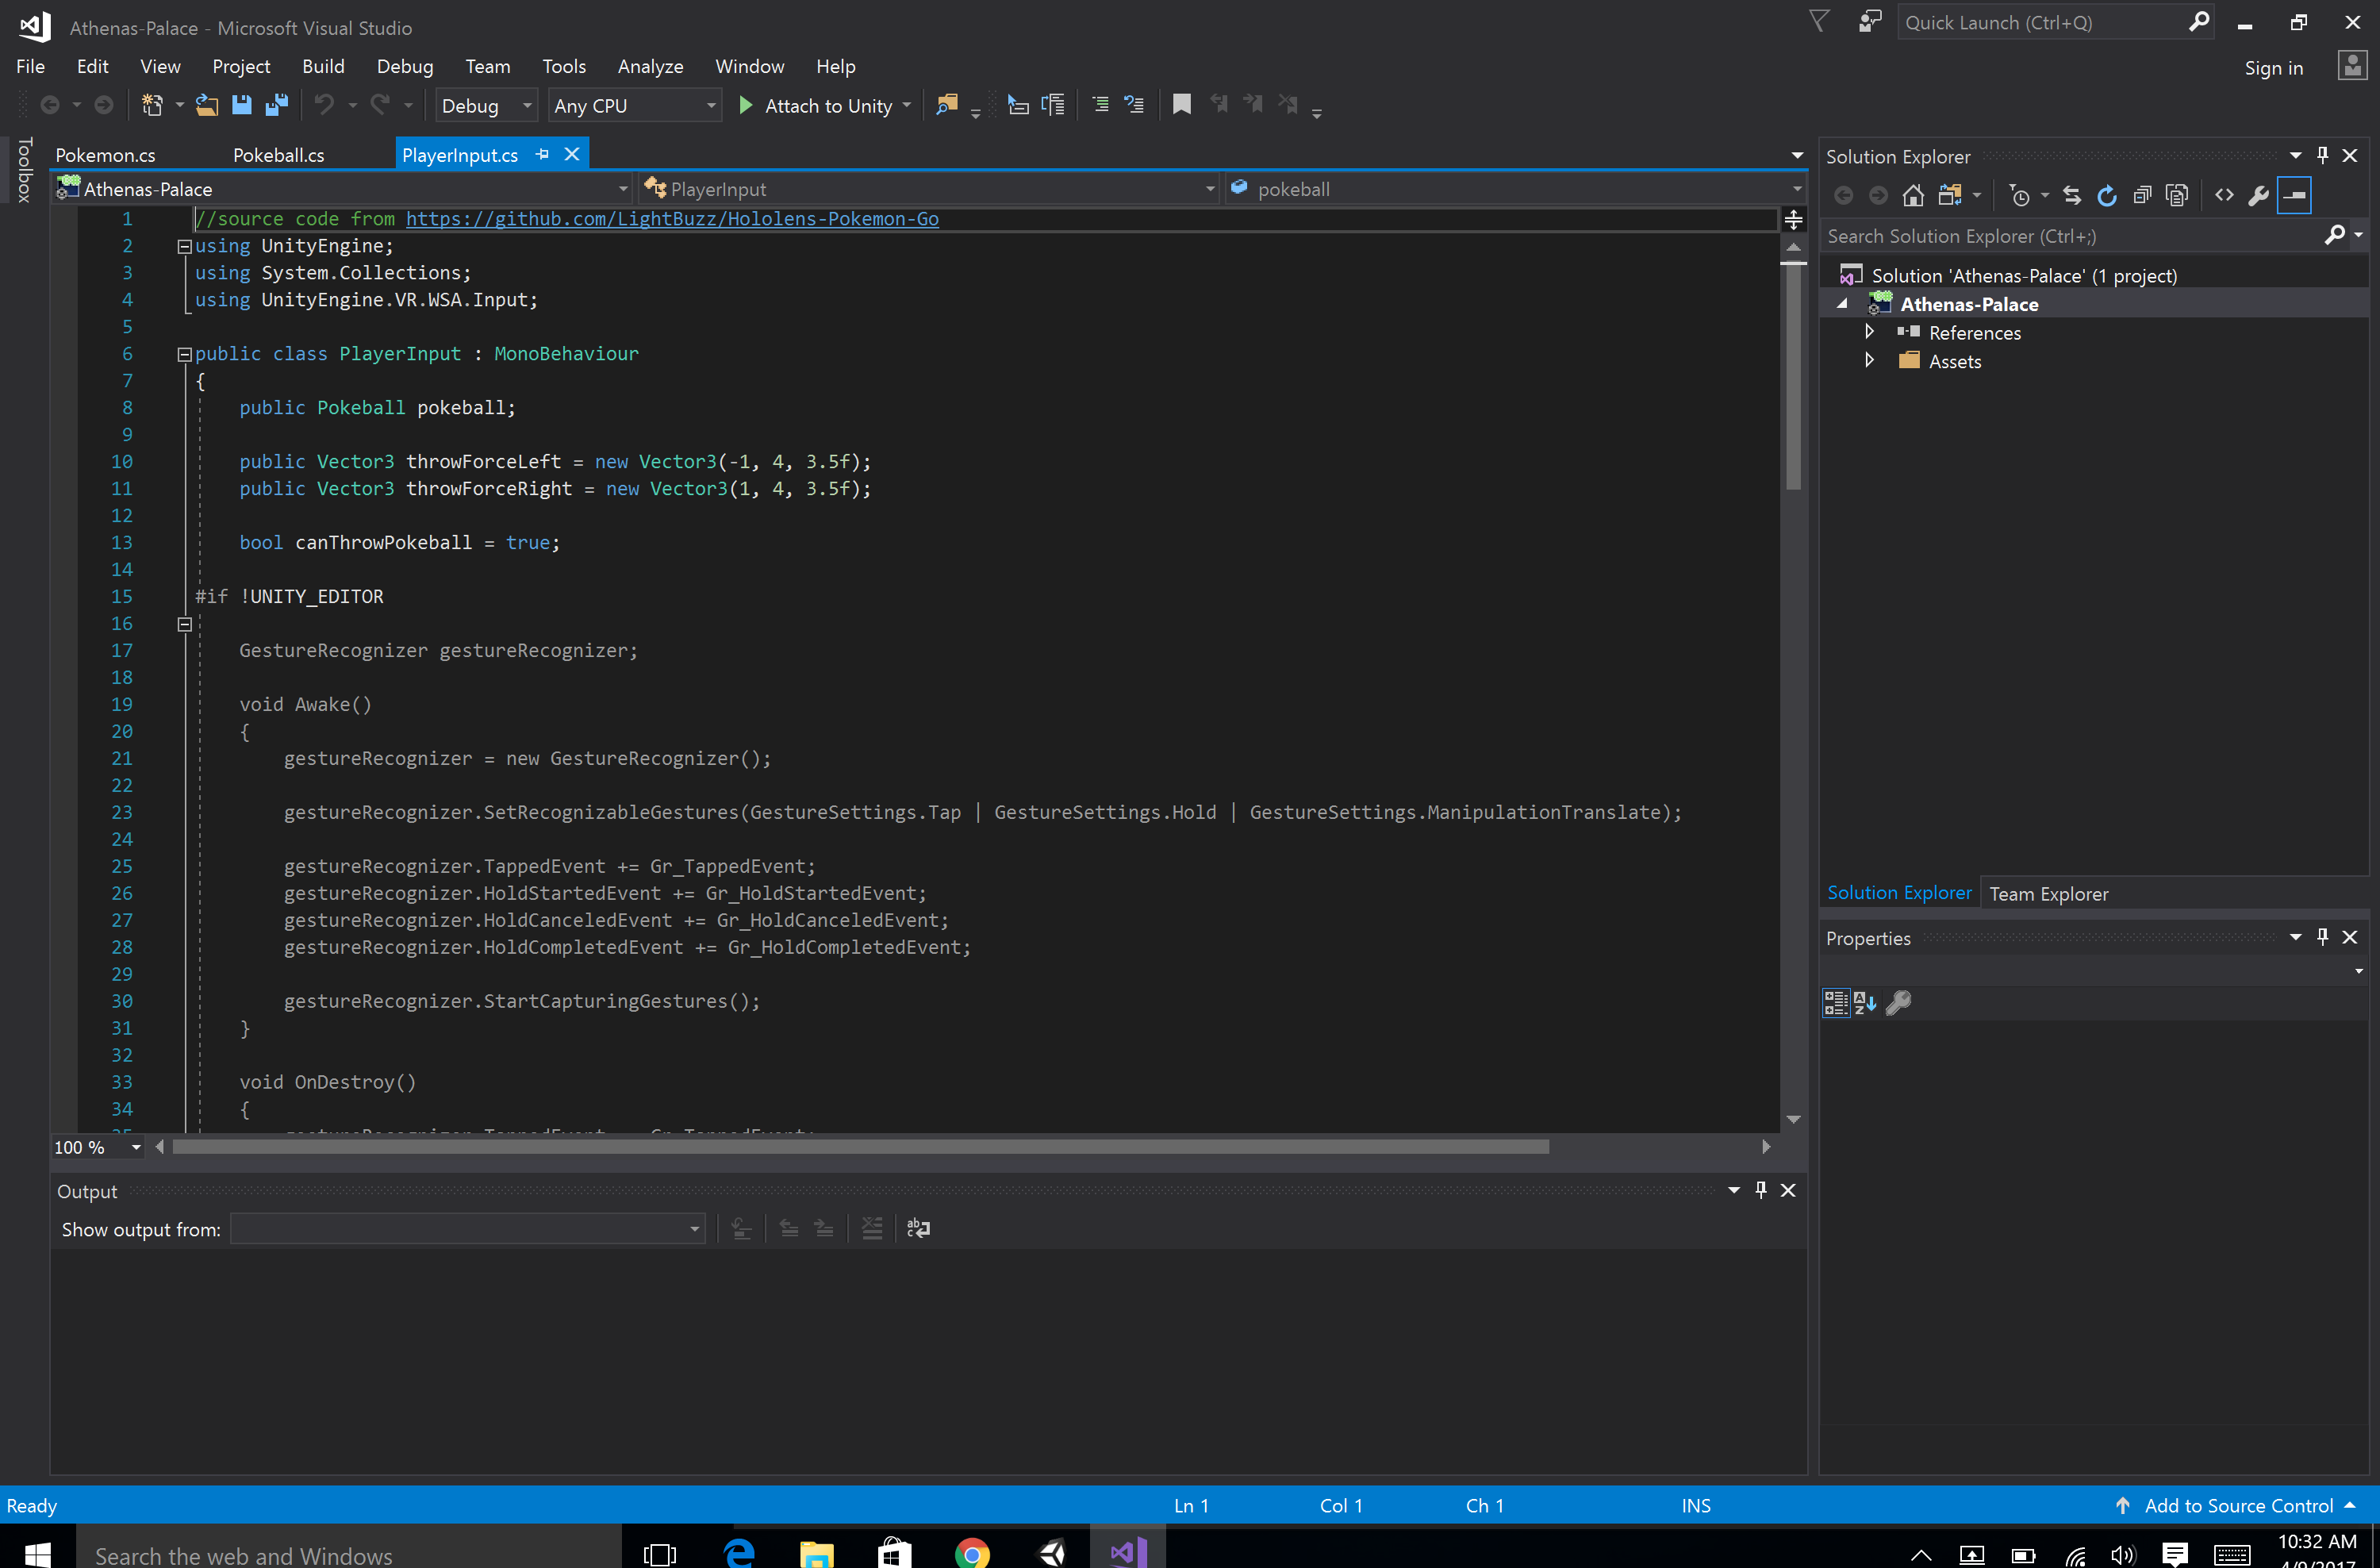
Task: Click the editor's horizontal scrollbar thumb
Action: point(860,1147)
